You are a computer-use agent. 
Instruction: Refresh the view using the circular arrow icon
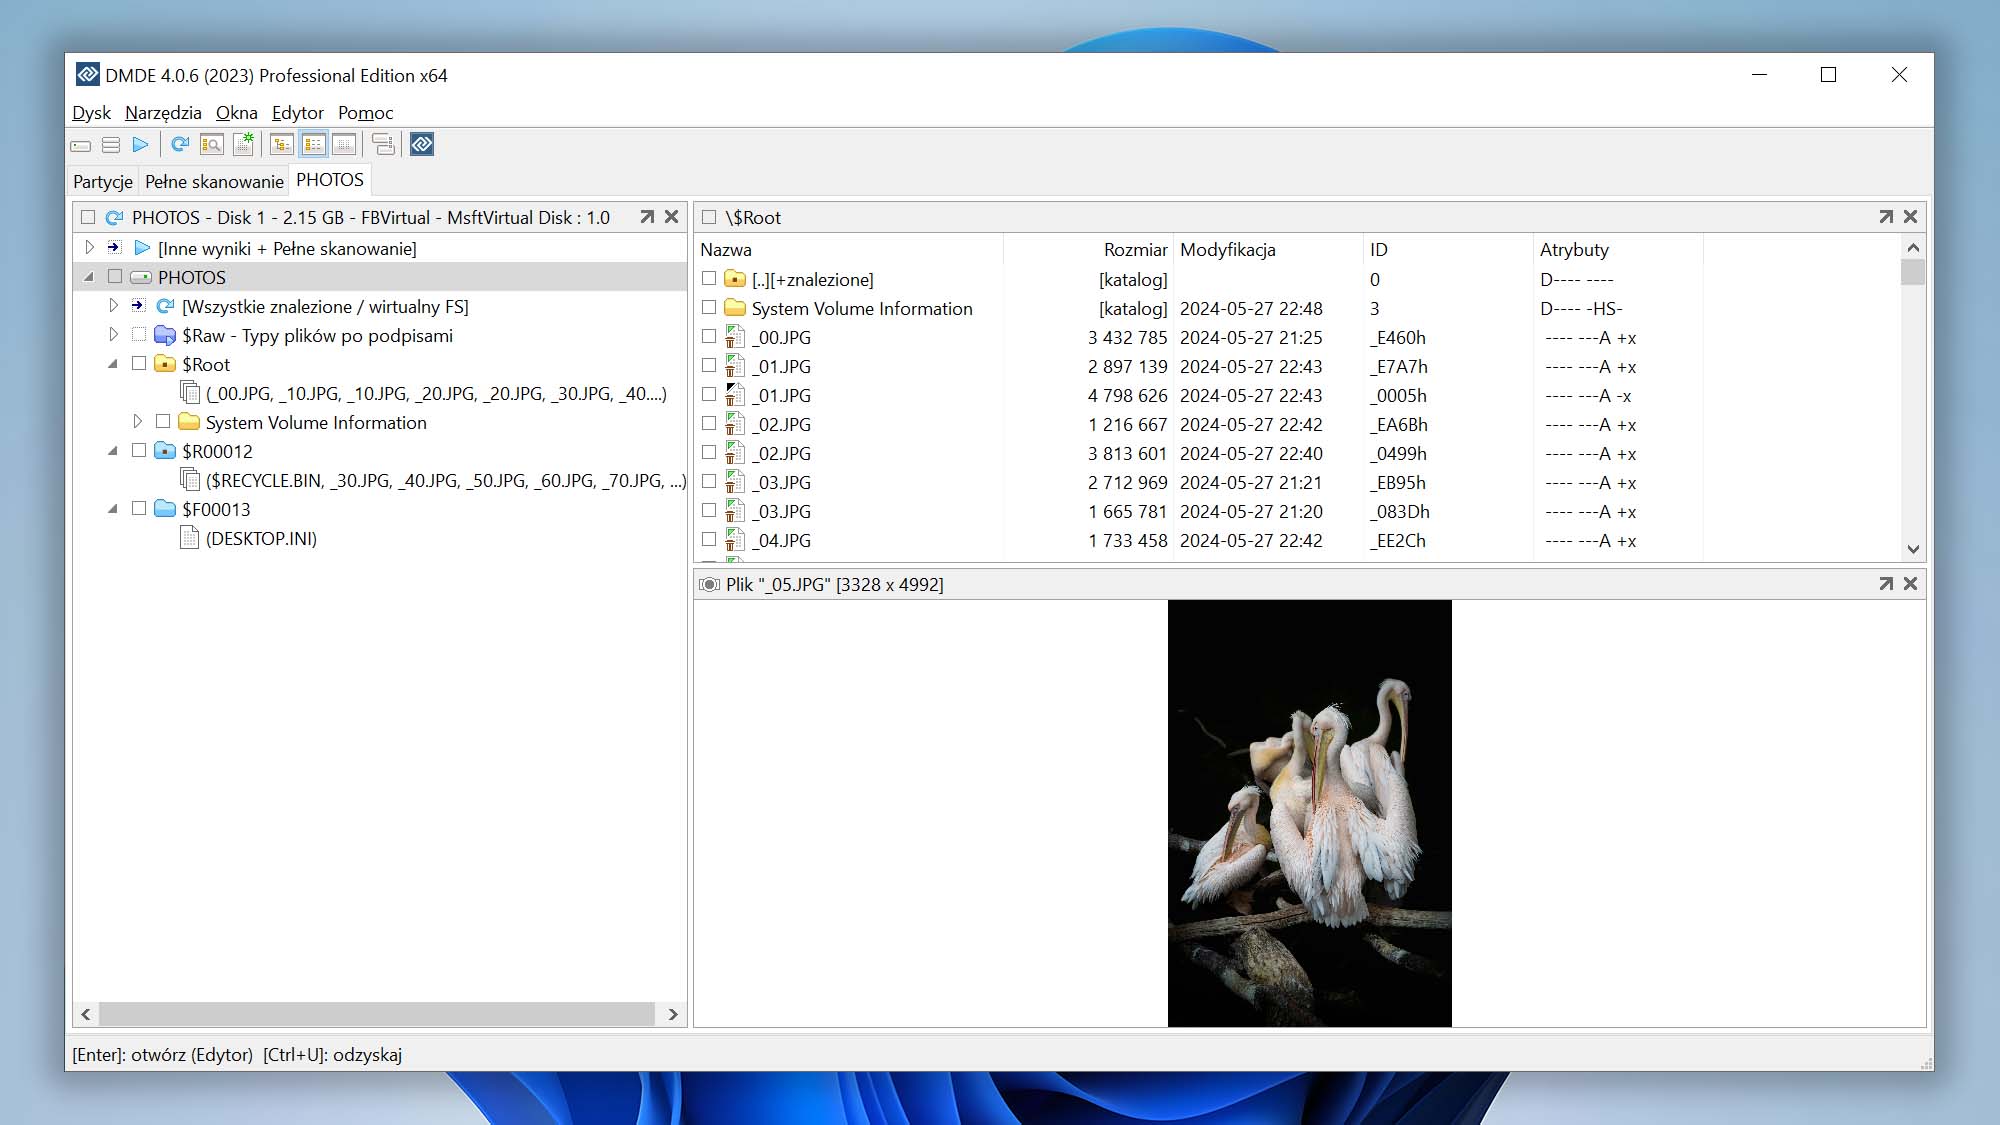[180, 144]
